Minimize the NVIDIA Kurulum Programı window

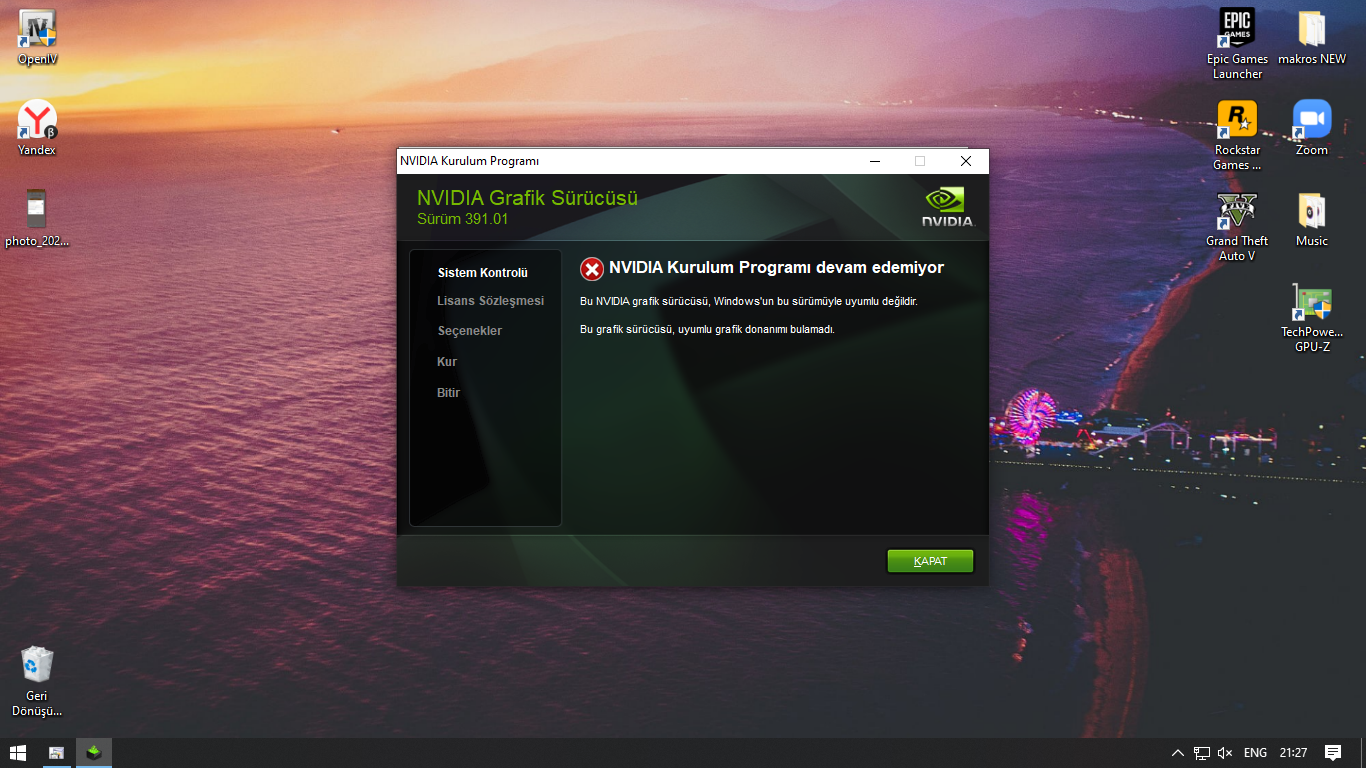[875, 161]
